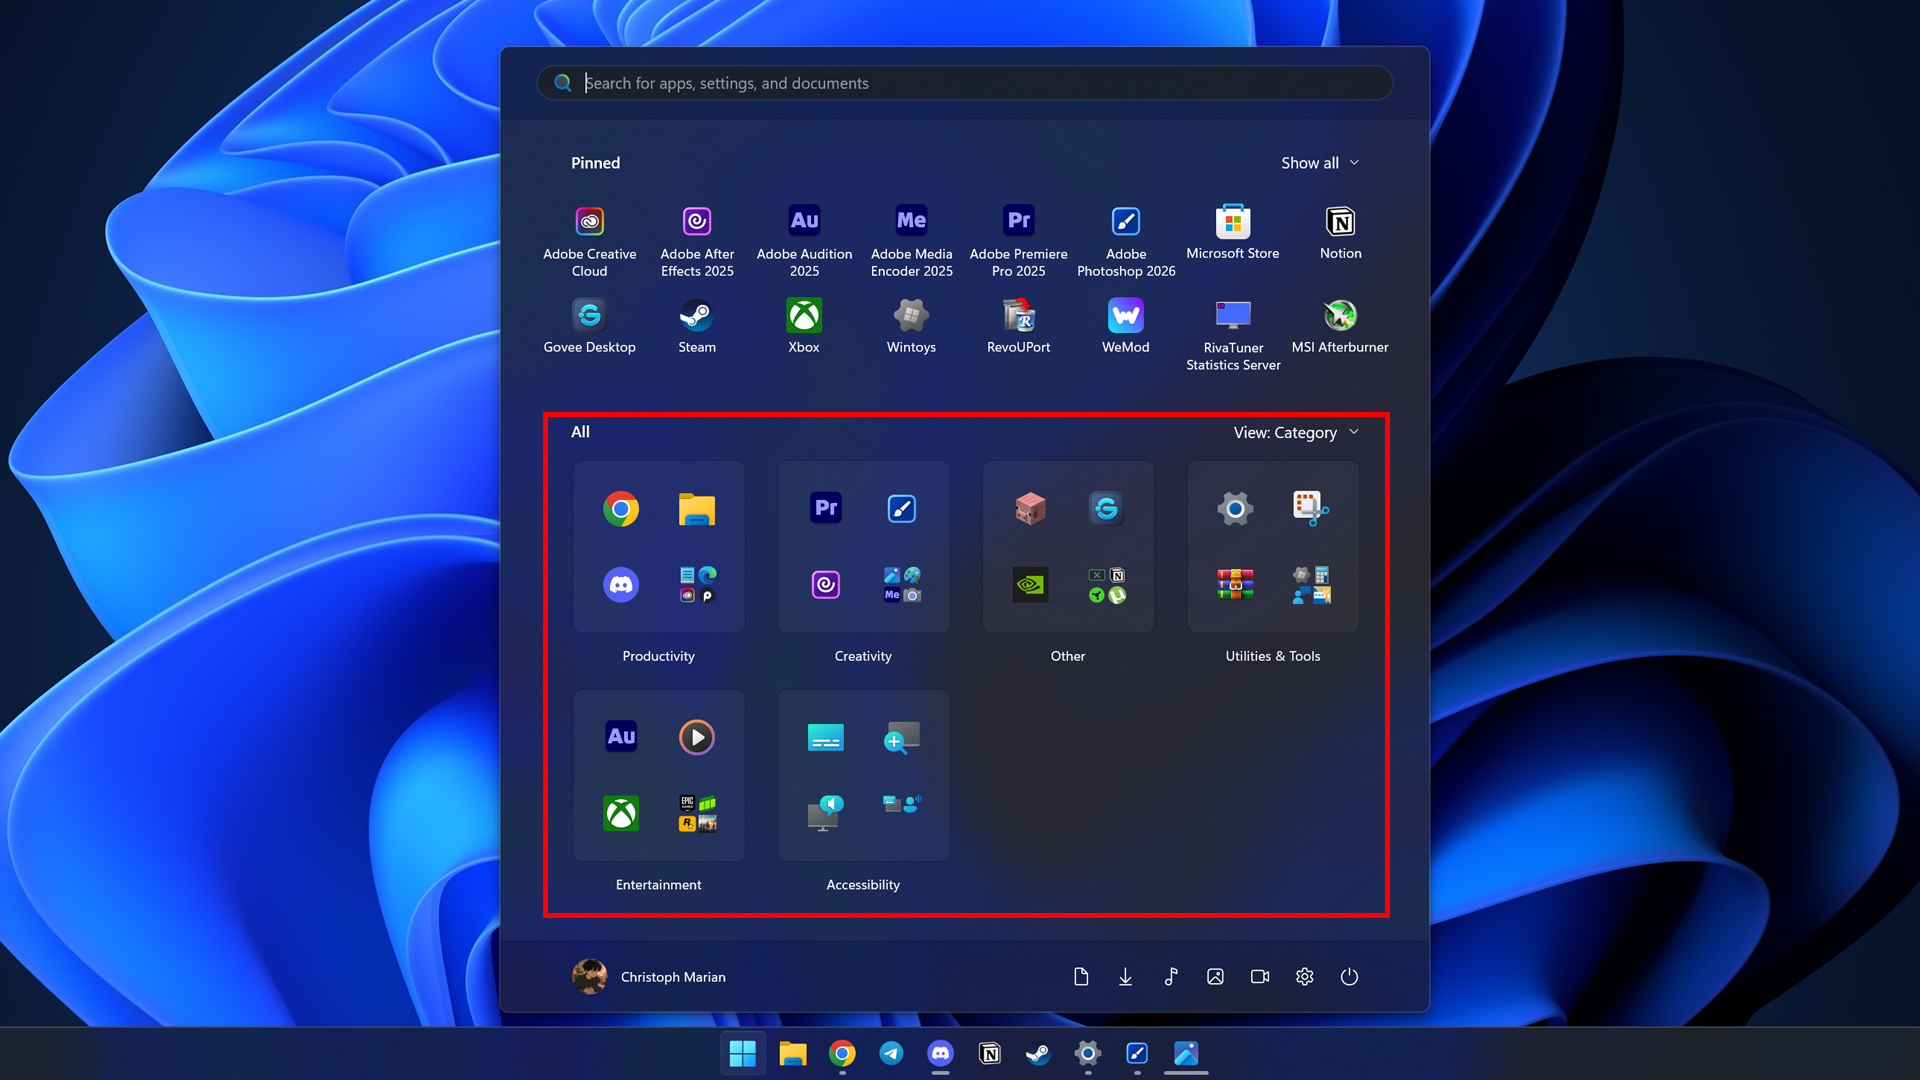Open Chrome in Productivity category
The width and height of the screenshot is (1920, 1080).
point(621,509)
